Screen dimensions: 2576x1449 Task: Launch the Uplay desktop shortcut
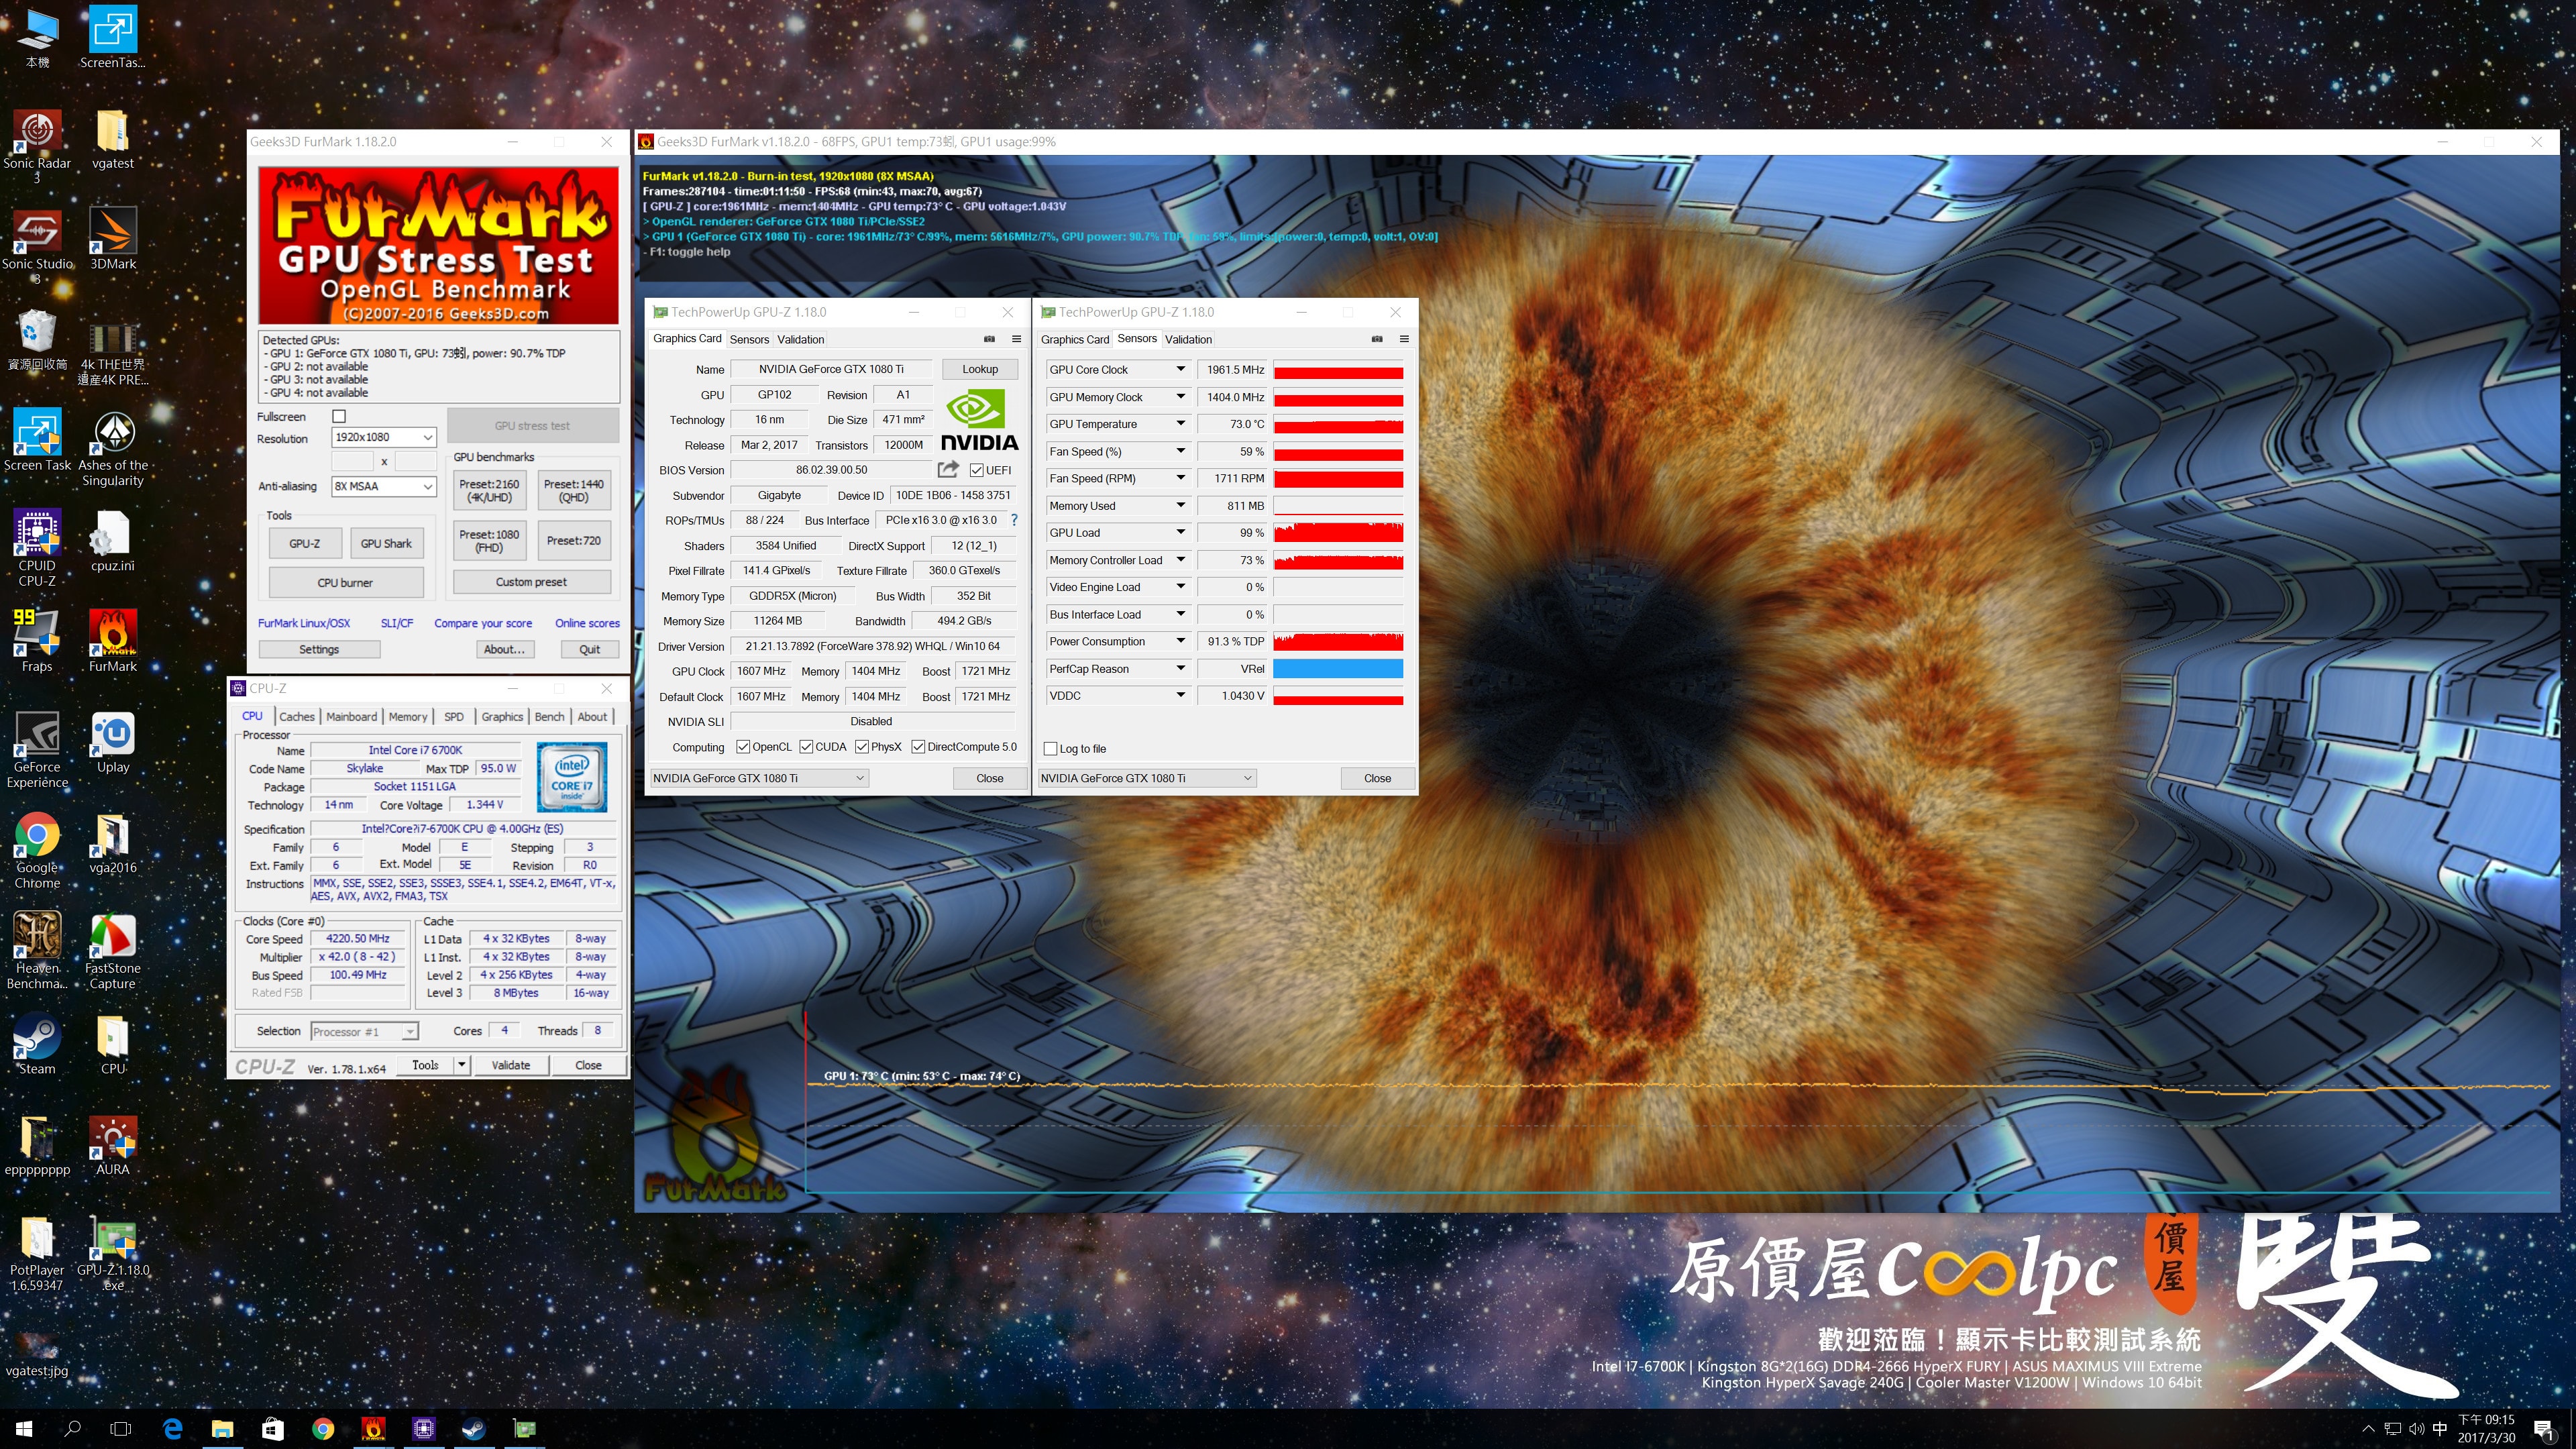[x=113, y=742]
